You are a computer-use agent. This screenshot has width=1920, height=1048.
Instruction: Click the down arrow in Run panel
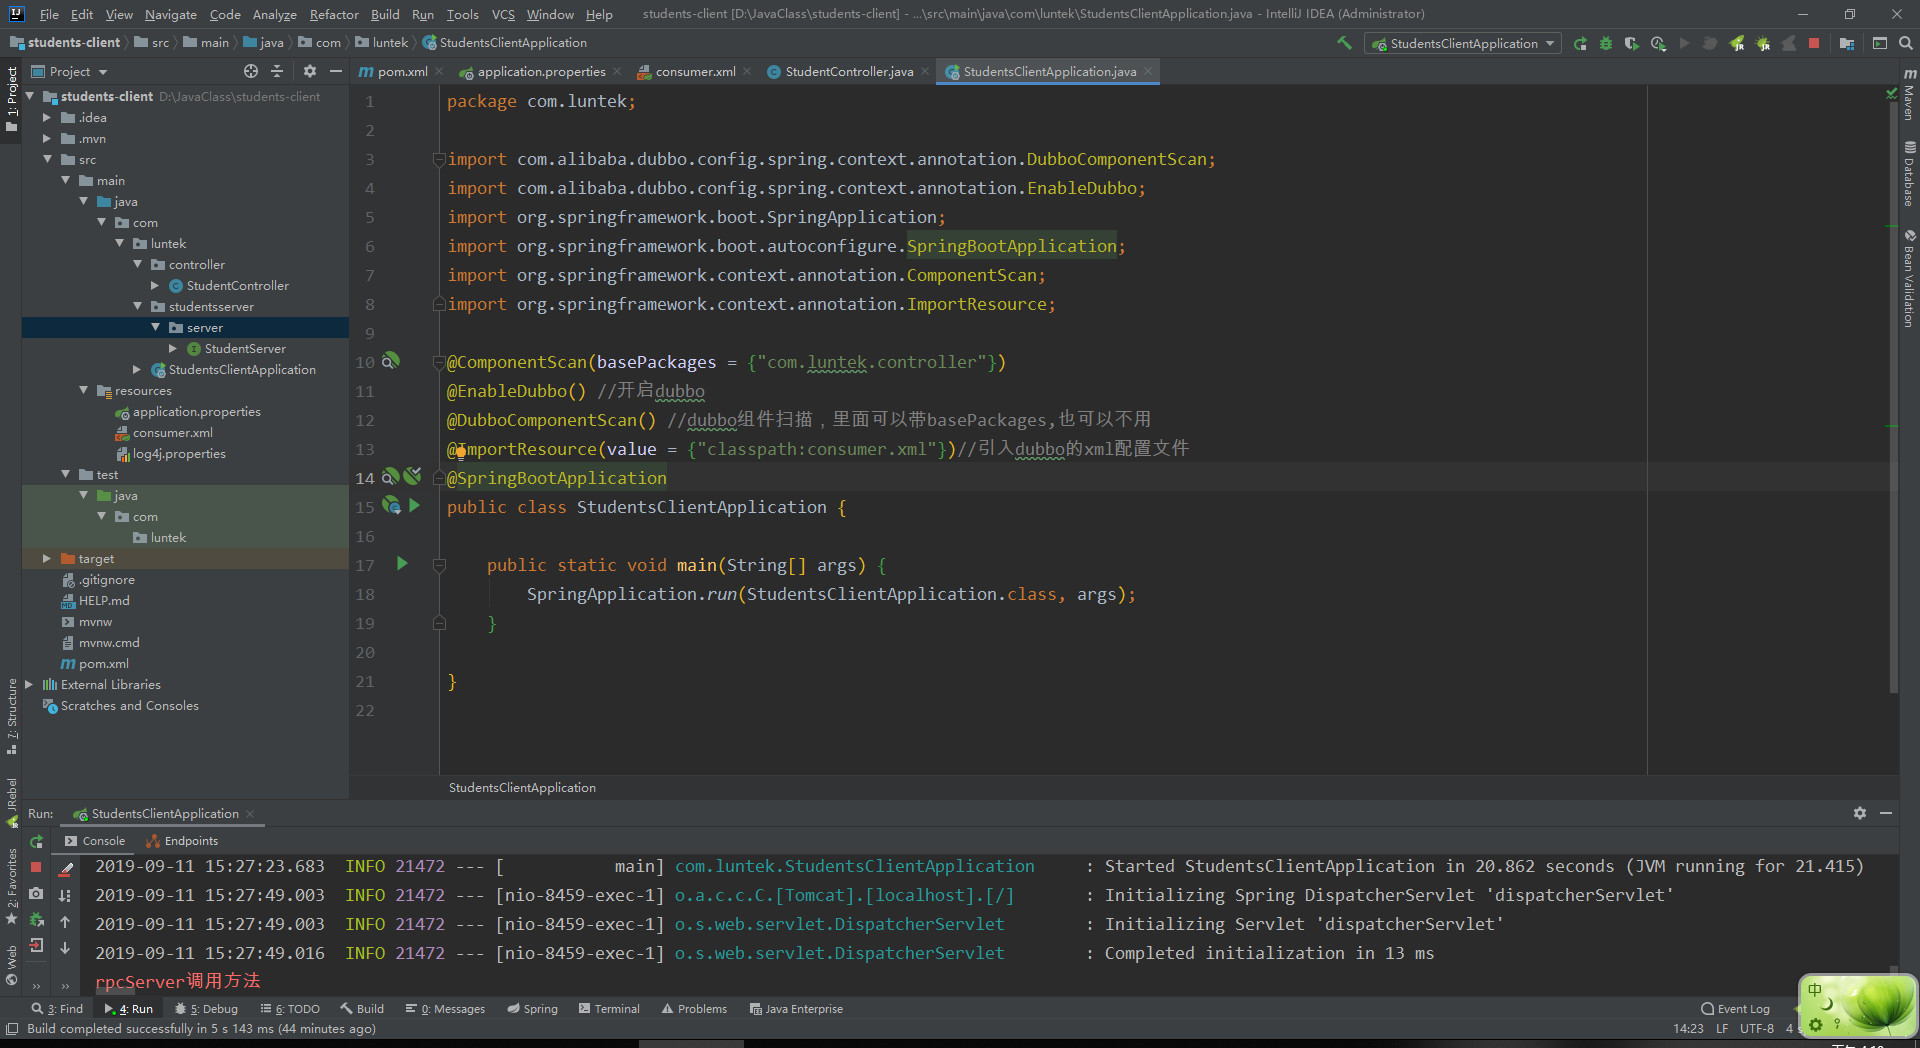point(65,948)
